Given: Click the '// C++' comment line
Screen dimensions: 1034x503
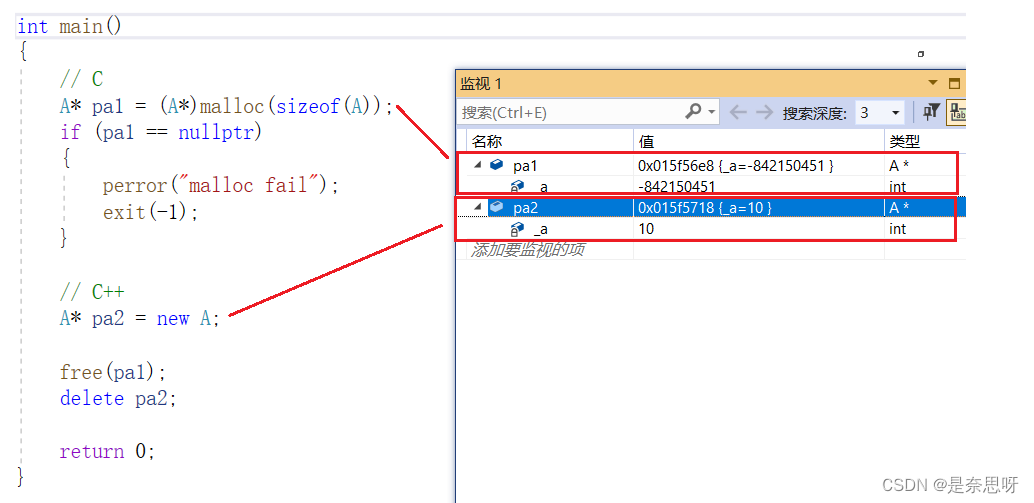Looking at the screenshot, I should click(92, 291).
